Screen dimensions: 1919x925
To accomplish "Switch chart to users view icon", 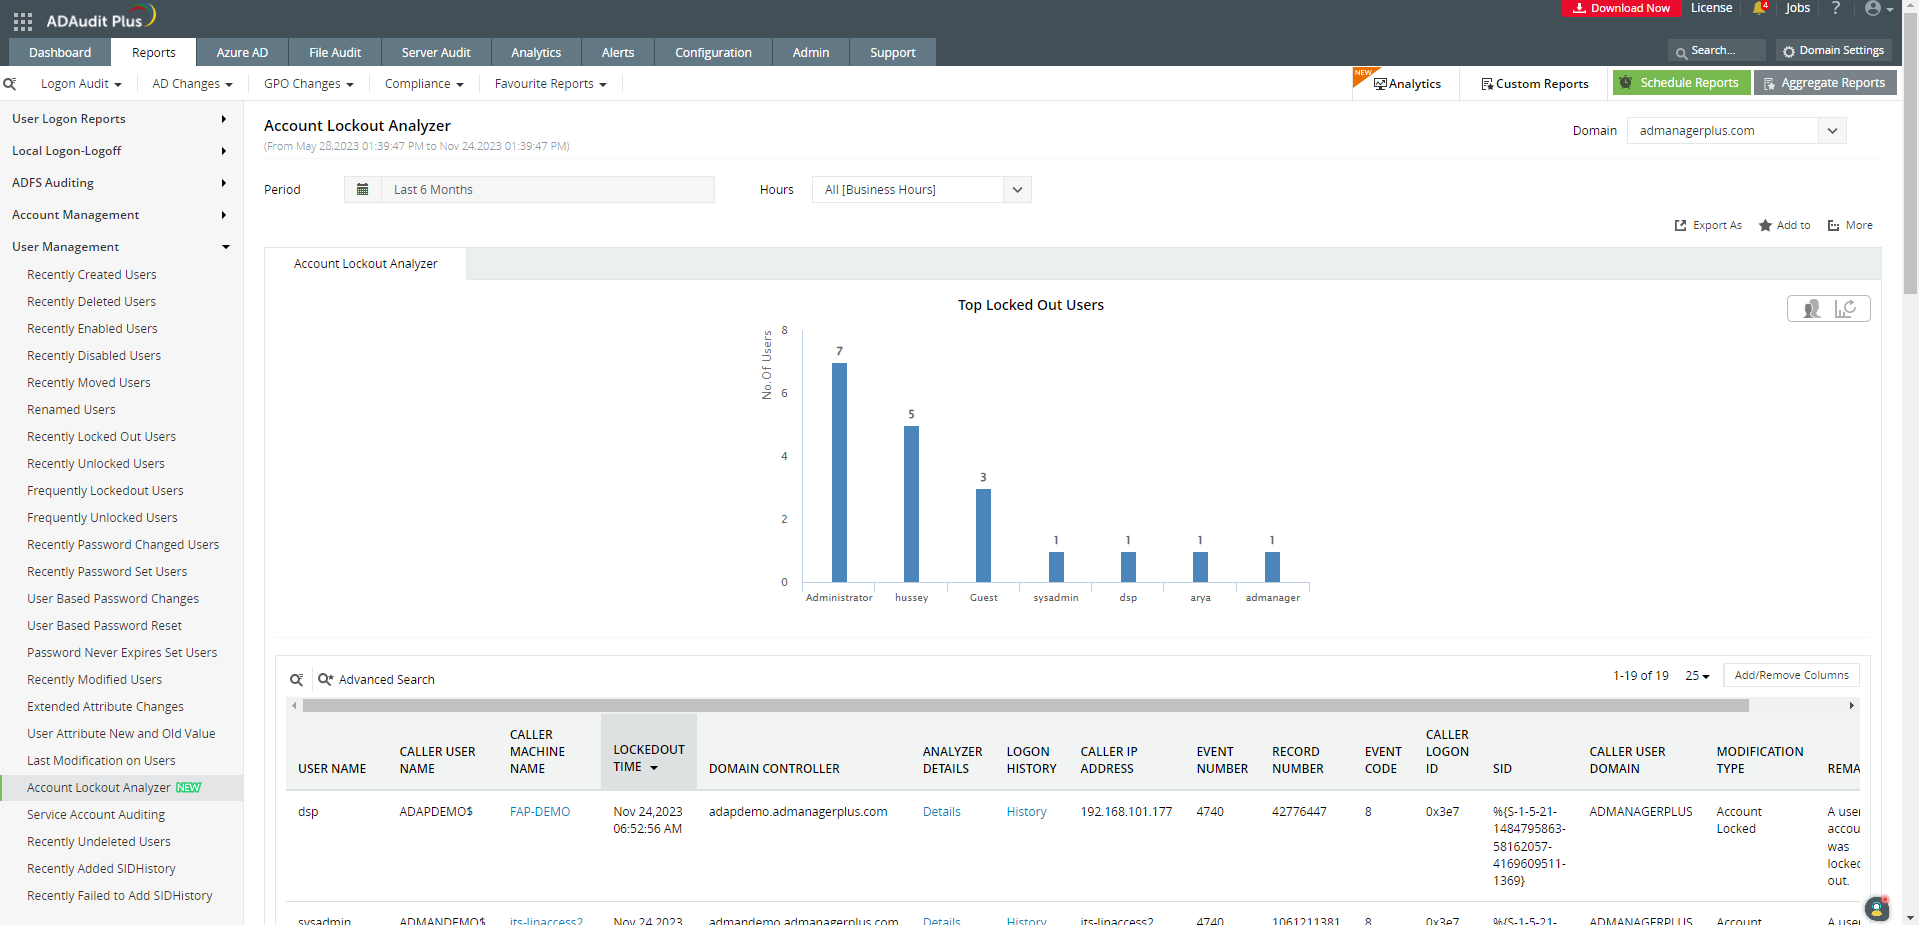I will click(x=1811, y=309).
